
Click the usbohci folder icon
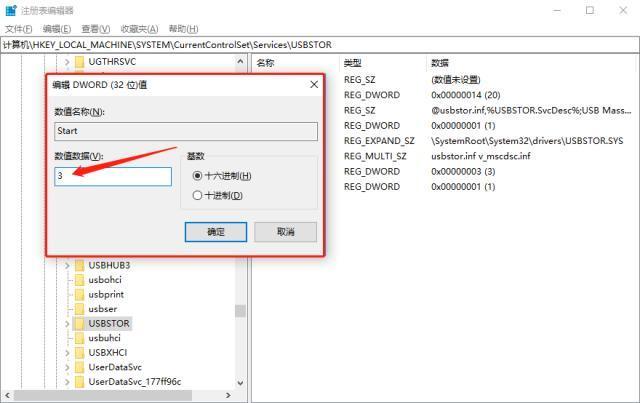80,280
